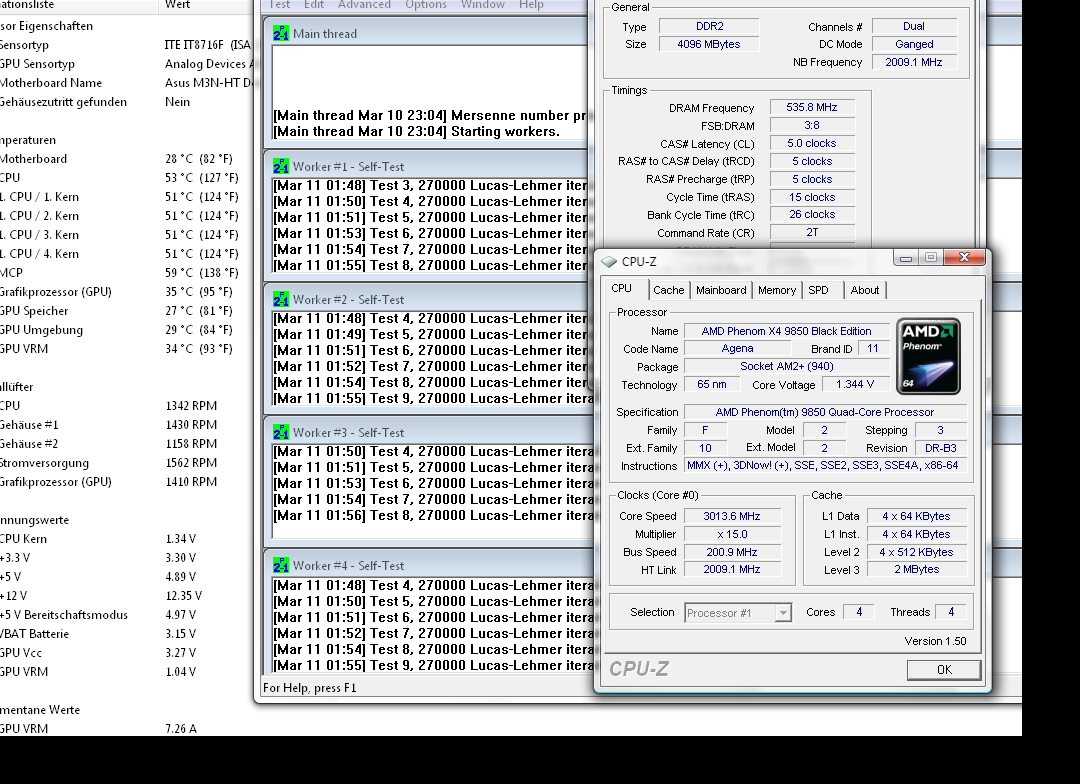Open the Advanced menu in Prime95
This screenshot has width=1080, height=784.
364,4
